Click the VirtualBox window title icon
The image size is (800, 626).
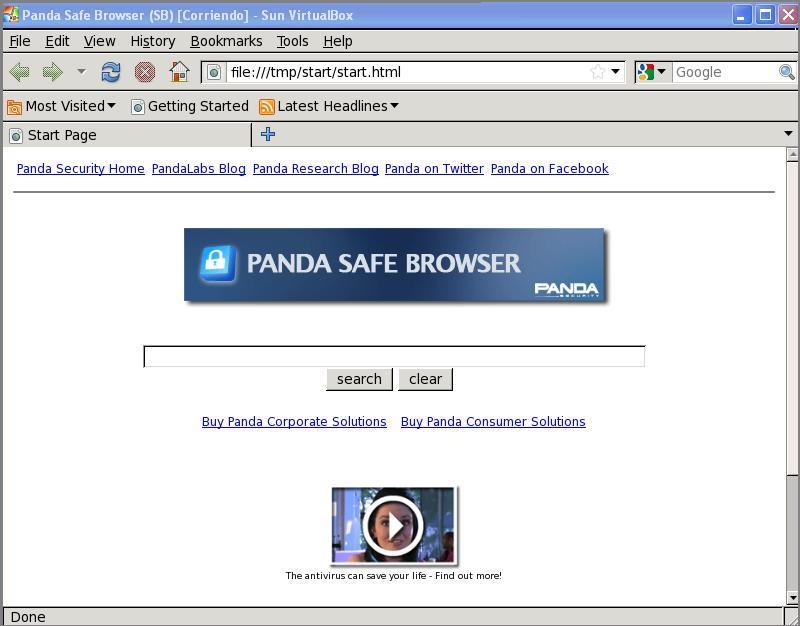[x=11, y=15]
